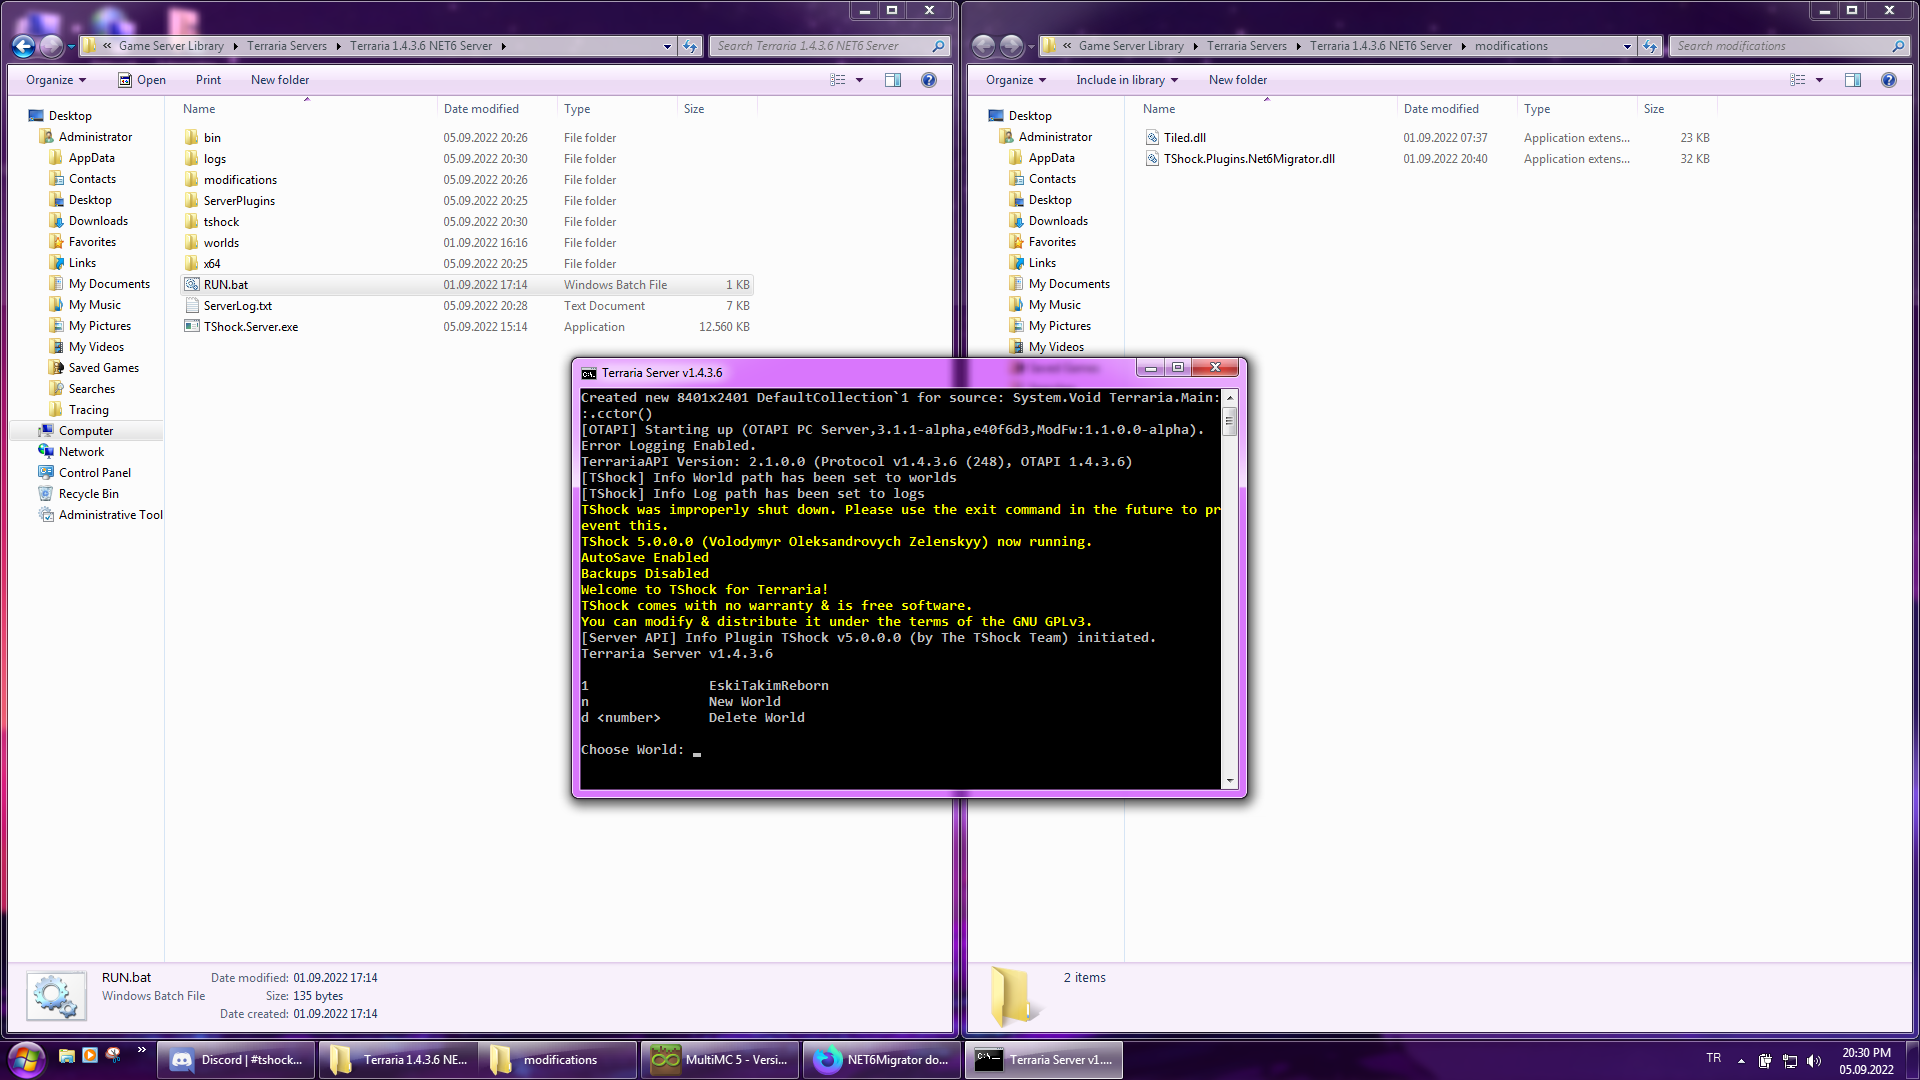This screenshot has height=1080, width=1920.
Task: Select Computer in left navigation tree
Action: [86, 431]
